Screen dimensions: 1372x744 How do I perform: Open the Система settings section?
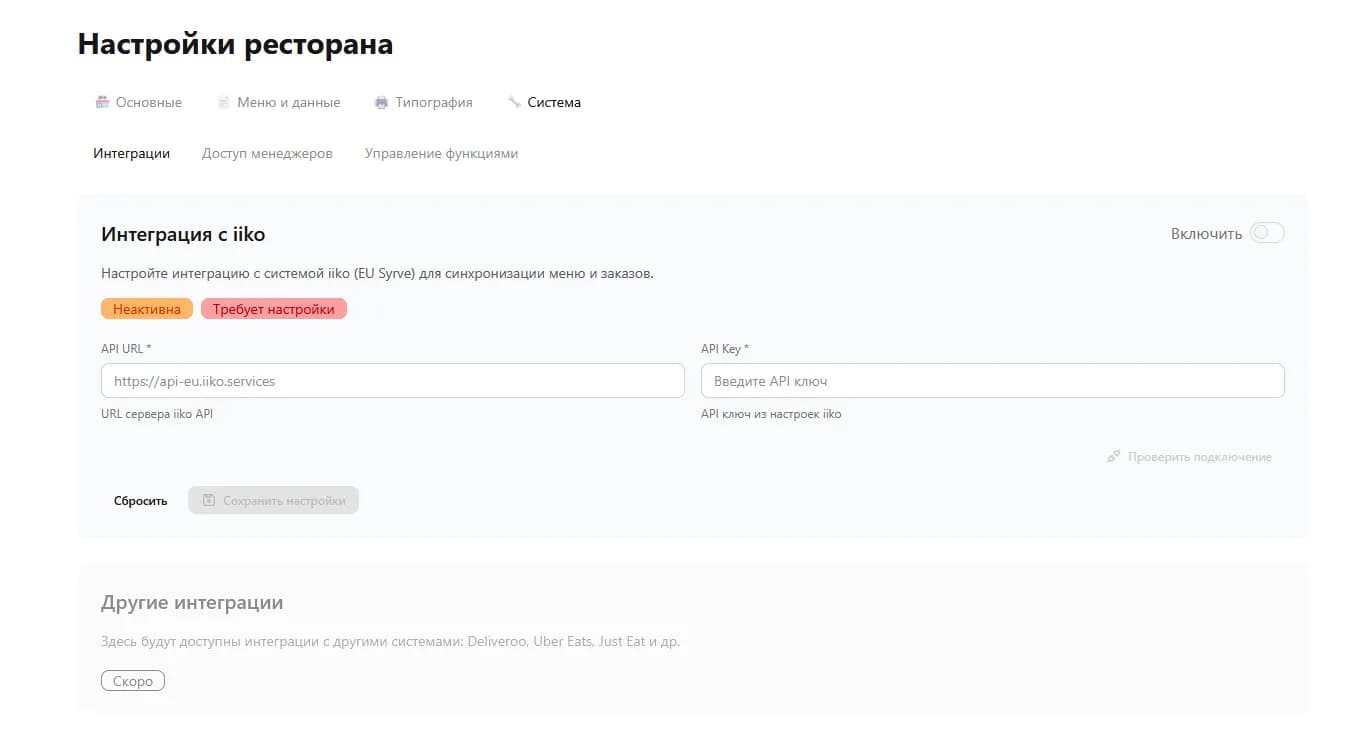pos(554,101)
